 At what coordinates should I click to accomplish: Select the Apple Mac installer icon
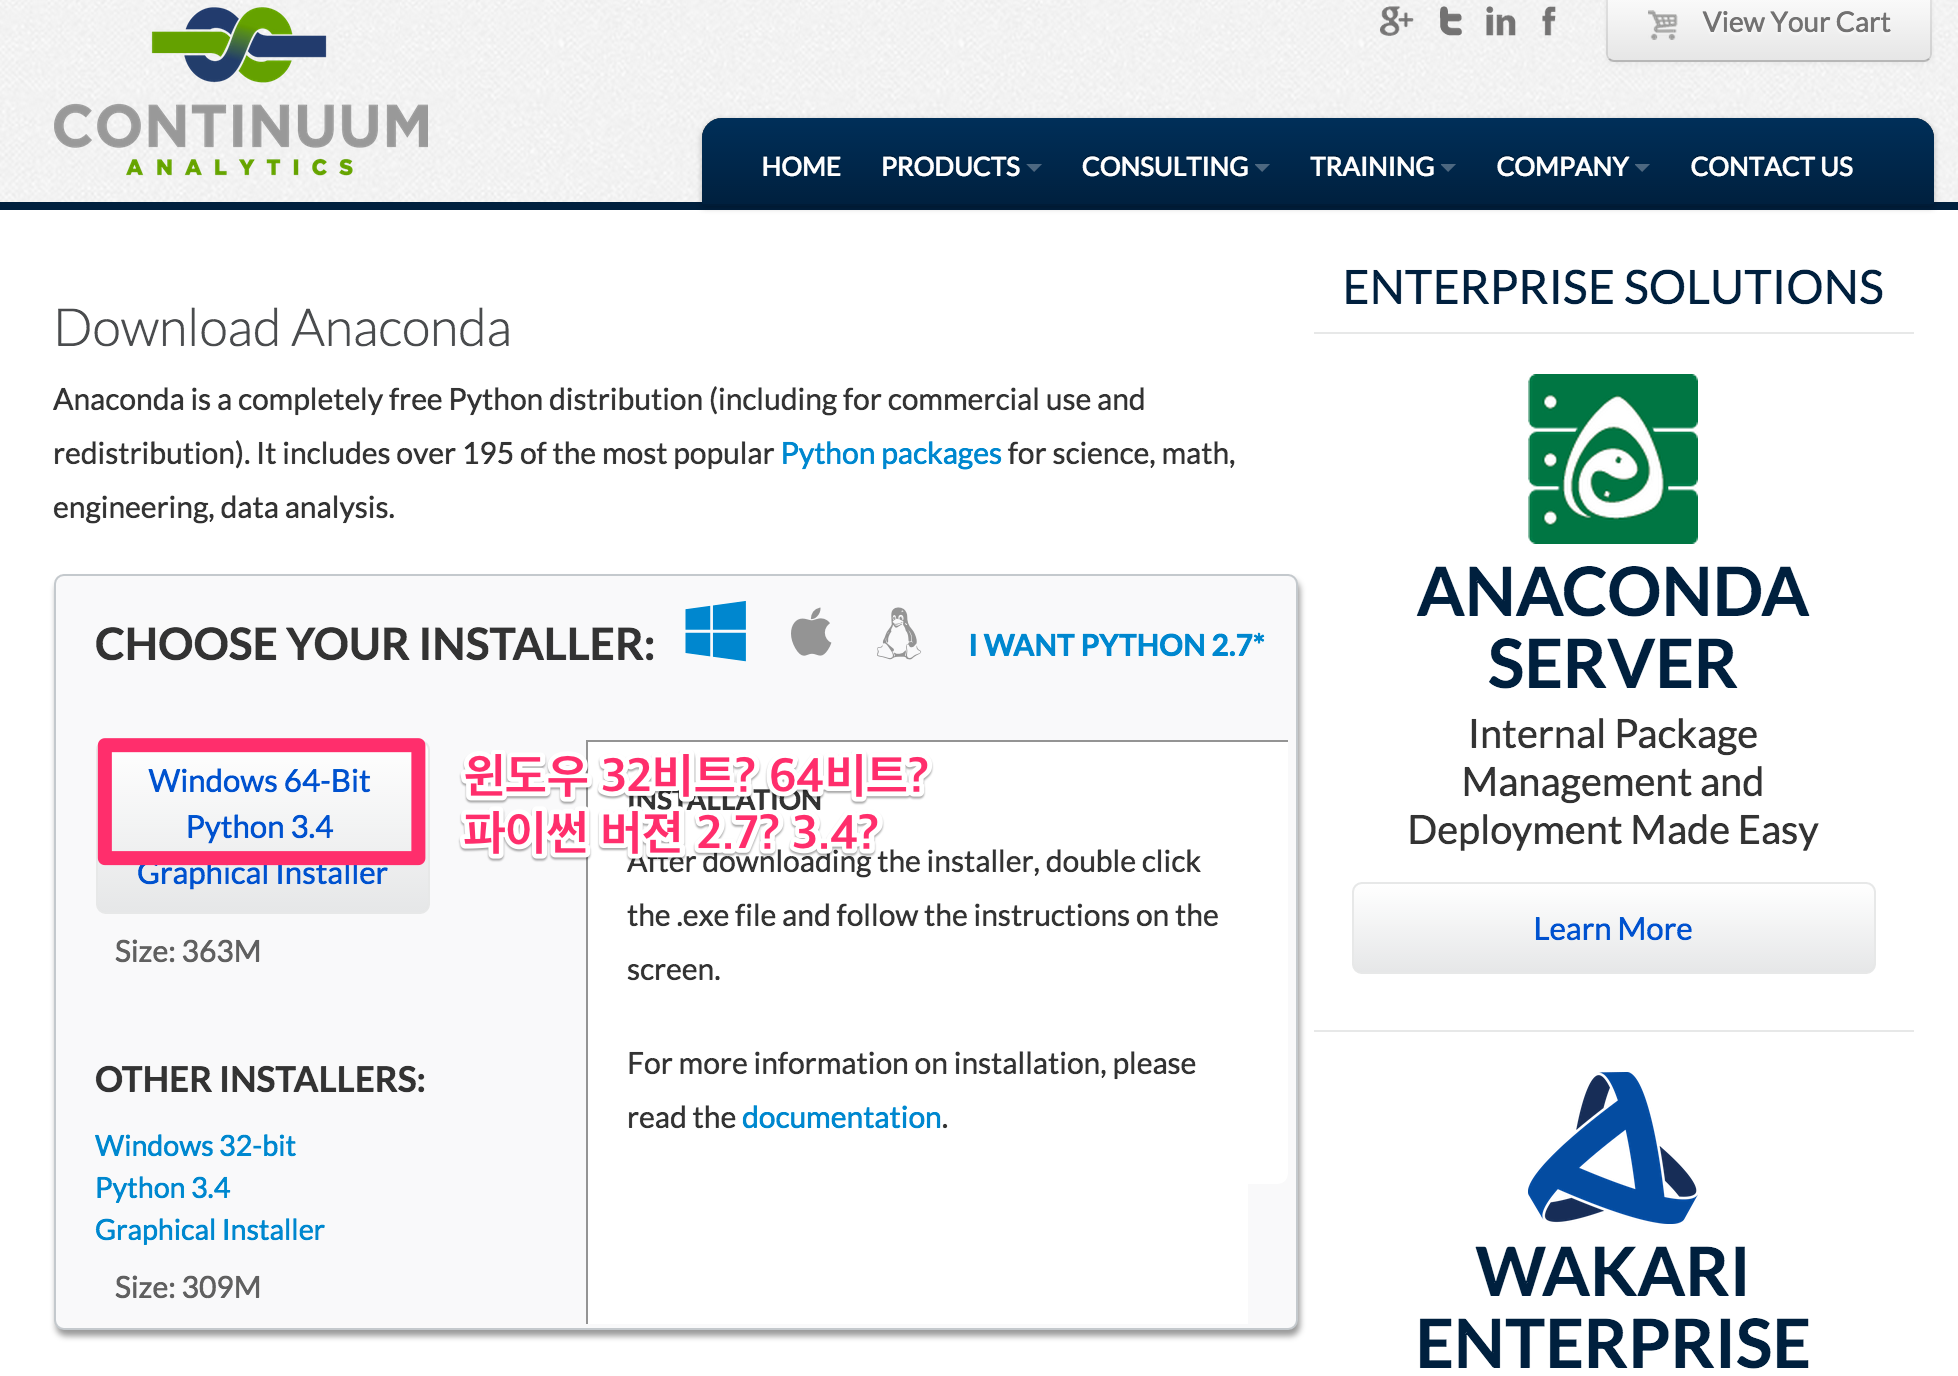(811, 632)
